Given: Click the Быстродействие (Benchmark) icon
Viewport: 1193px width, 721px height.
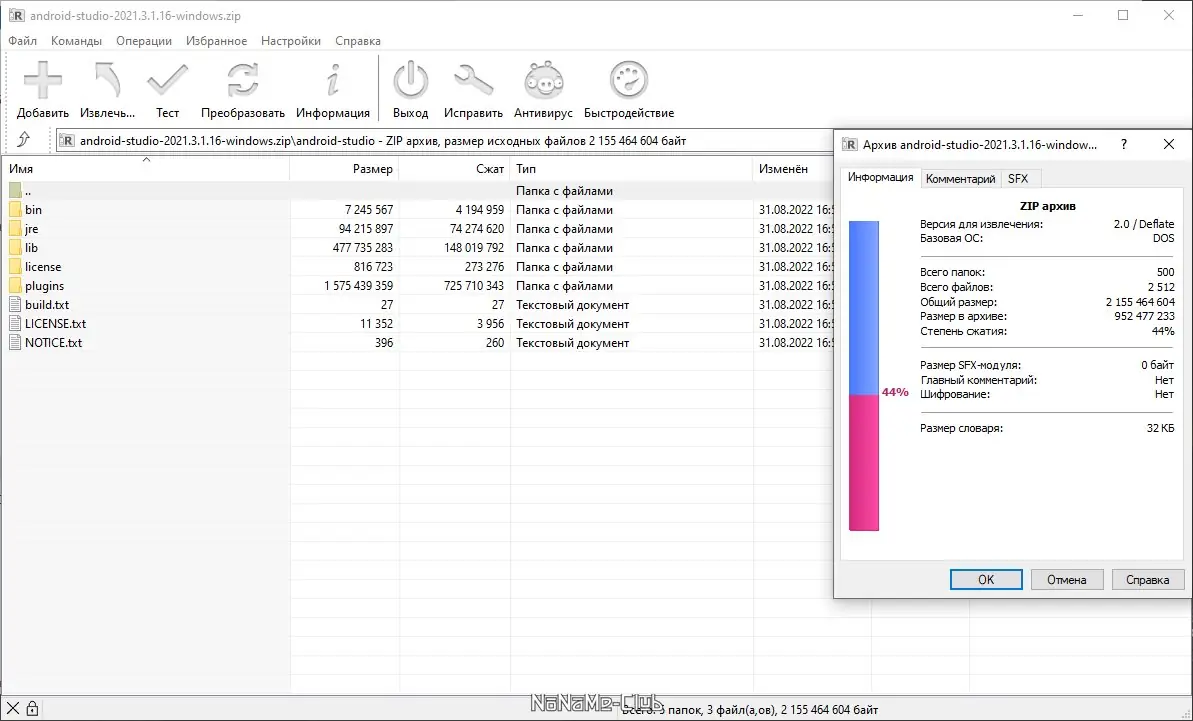Looking at the screenshot, I should [628, 80].
